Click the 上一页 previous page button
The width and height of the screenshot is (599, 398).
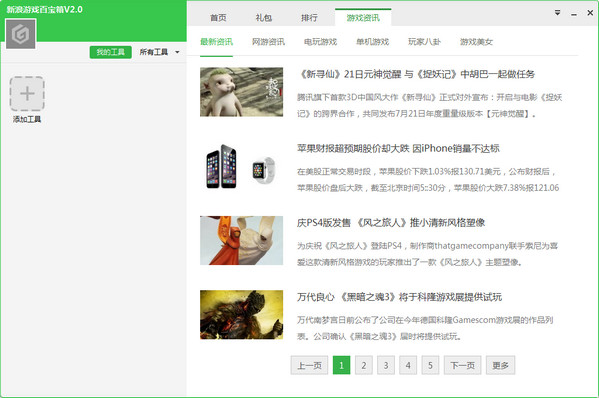309,365
